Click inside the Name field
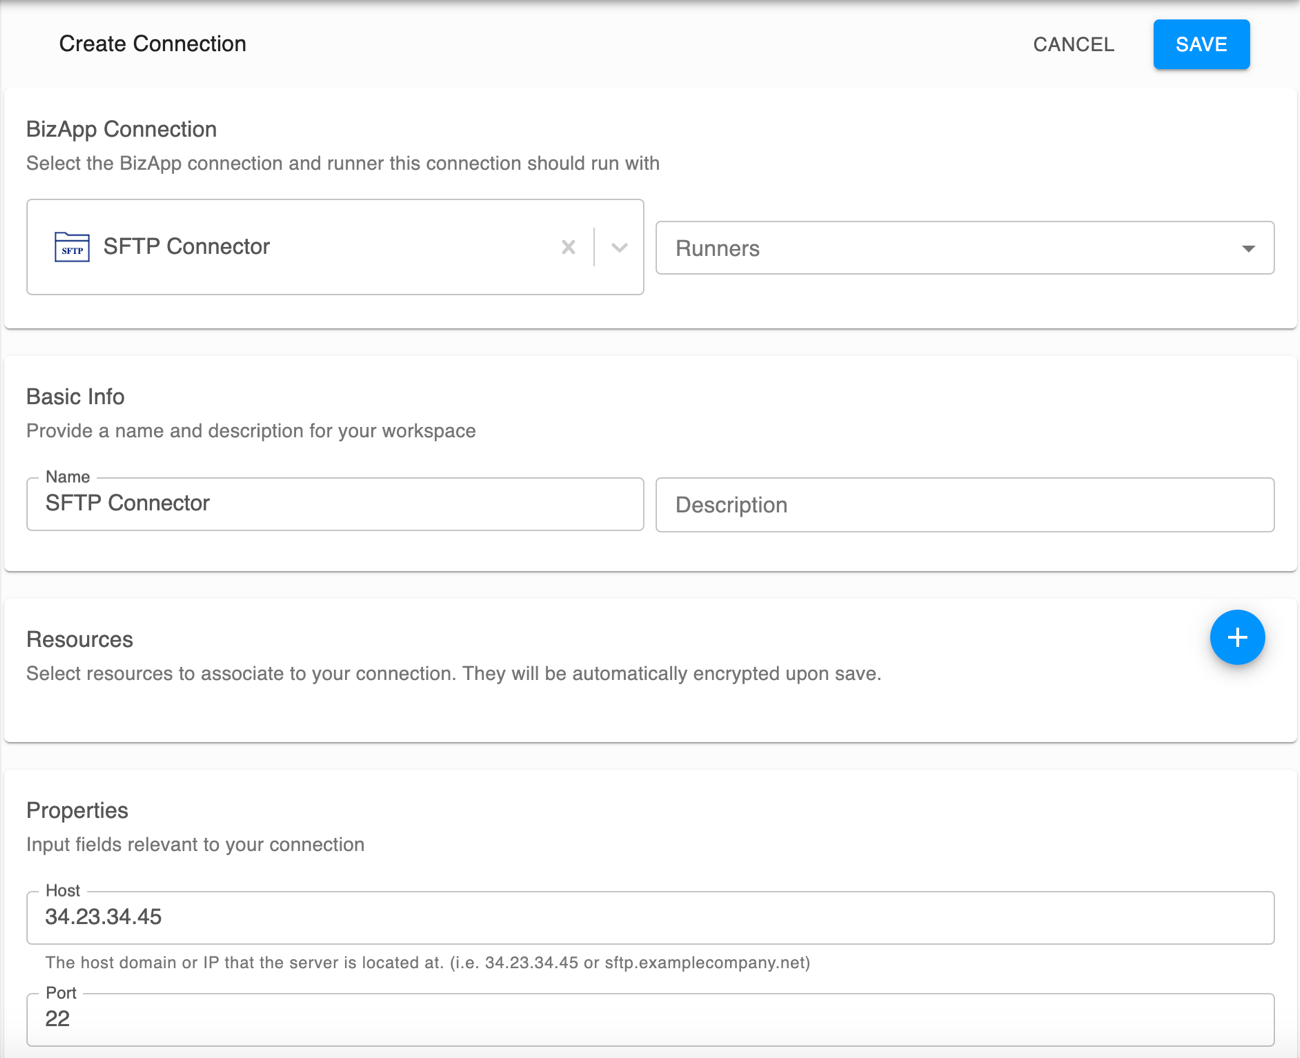1300x1058 pixels. 335,504
